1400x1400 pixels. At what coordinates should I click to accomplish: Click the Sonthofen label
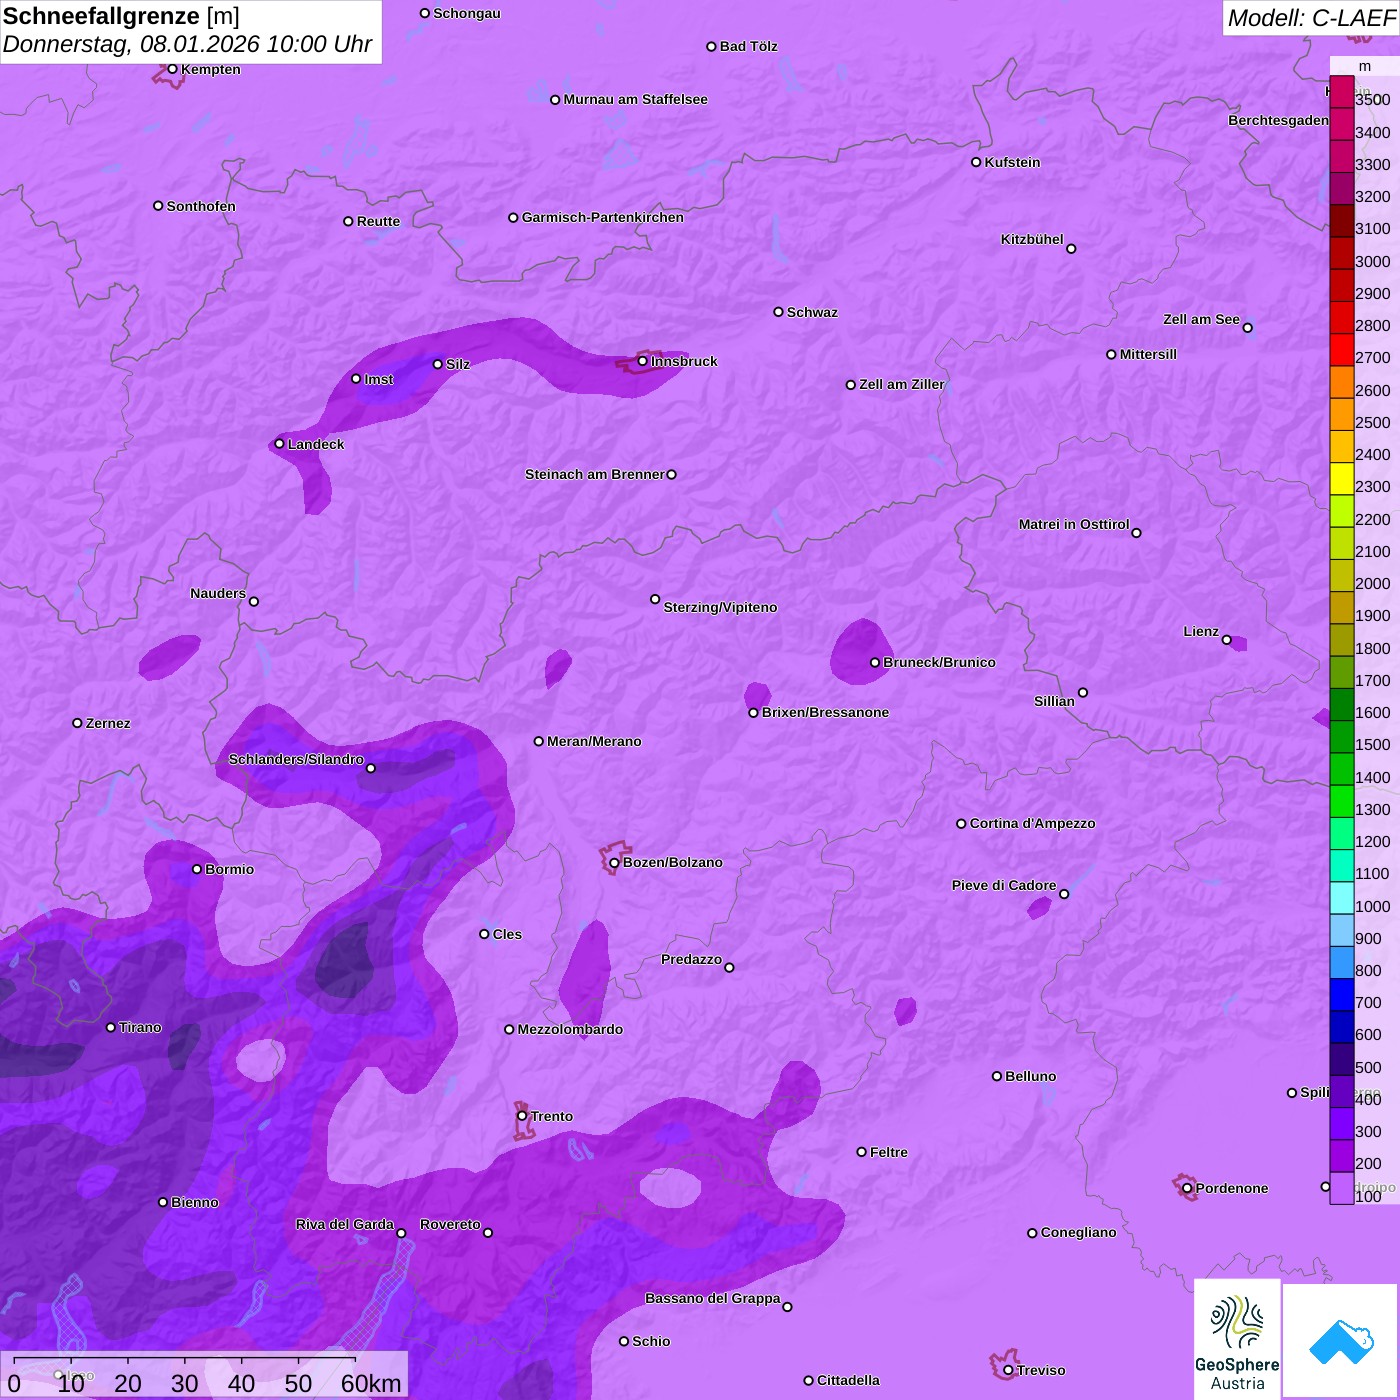pos(201,206)
